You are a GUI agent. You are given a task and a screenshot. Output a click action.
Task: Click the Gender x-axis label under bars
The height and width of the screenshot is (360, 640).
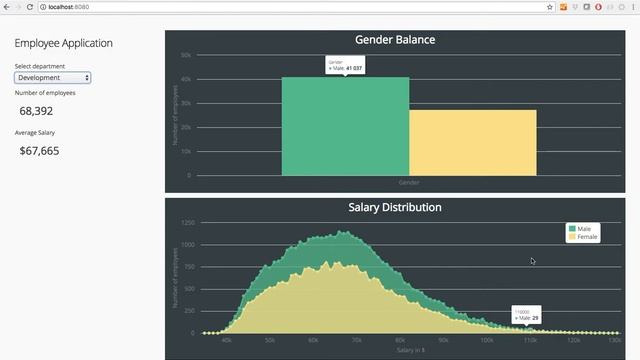click(x=409, y=182)
